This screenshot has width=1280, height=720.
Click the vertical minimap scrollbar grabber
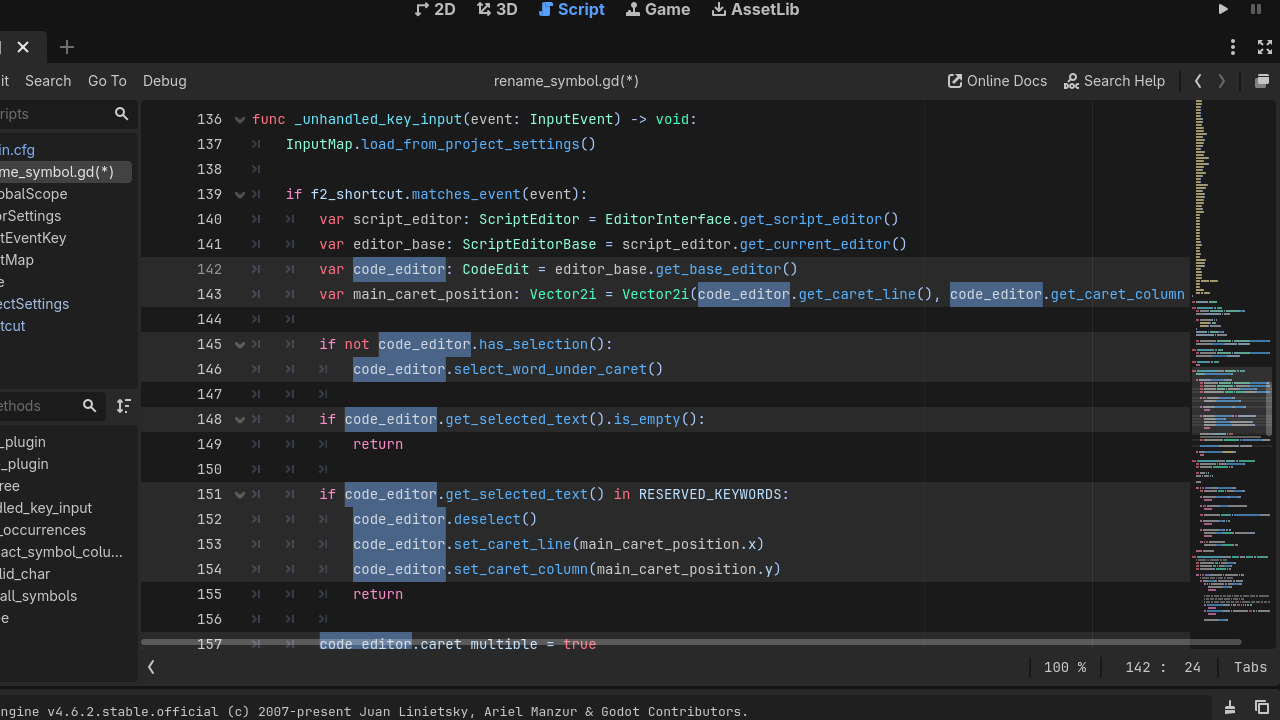click(1270, 408)
